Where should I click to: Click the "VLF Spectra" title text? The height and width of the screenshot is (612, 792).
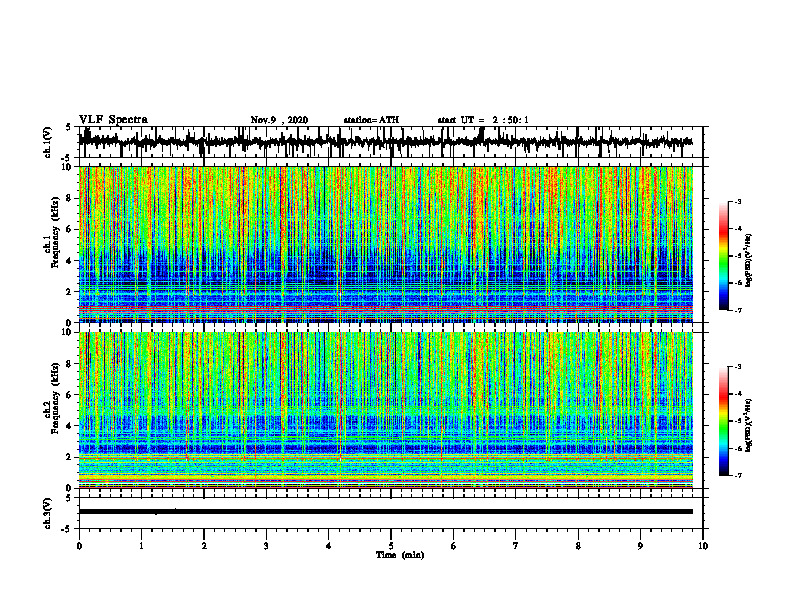click(x=113, y=120)
